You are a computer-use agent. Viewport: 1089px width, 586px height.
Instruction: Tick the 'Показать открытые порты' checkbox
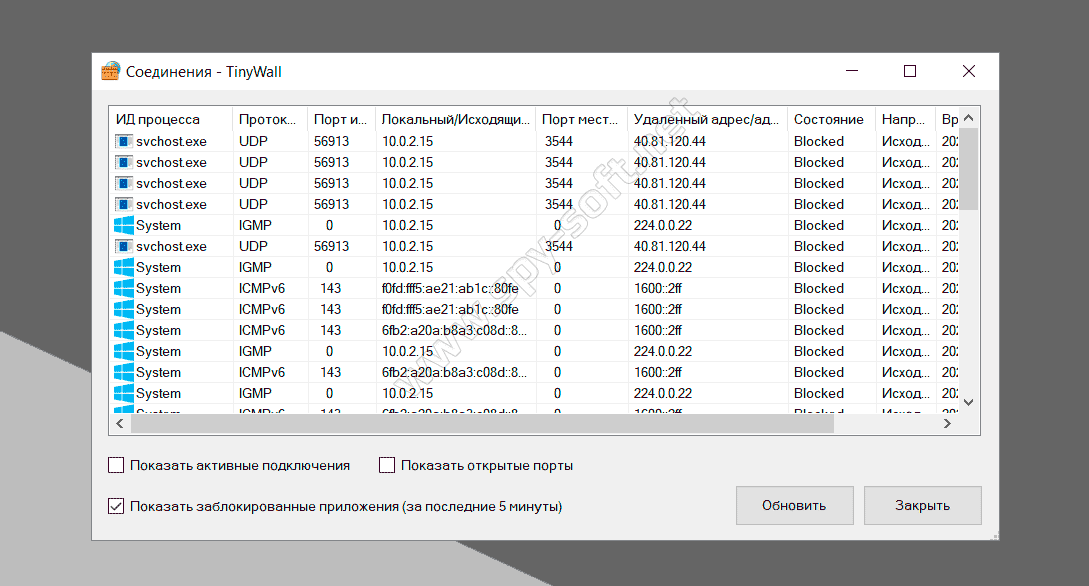(387, 465)
